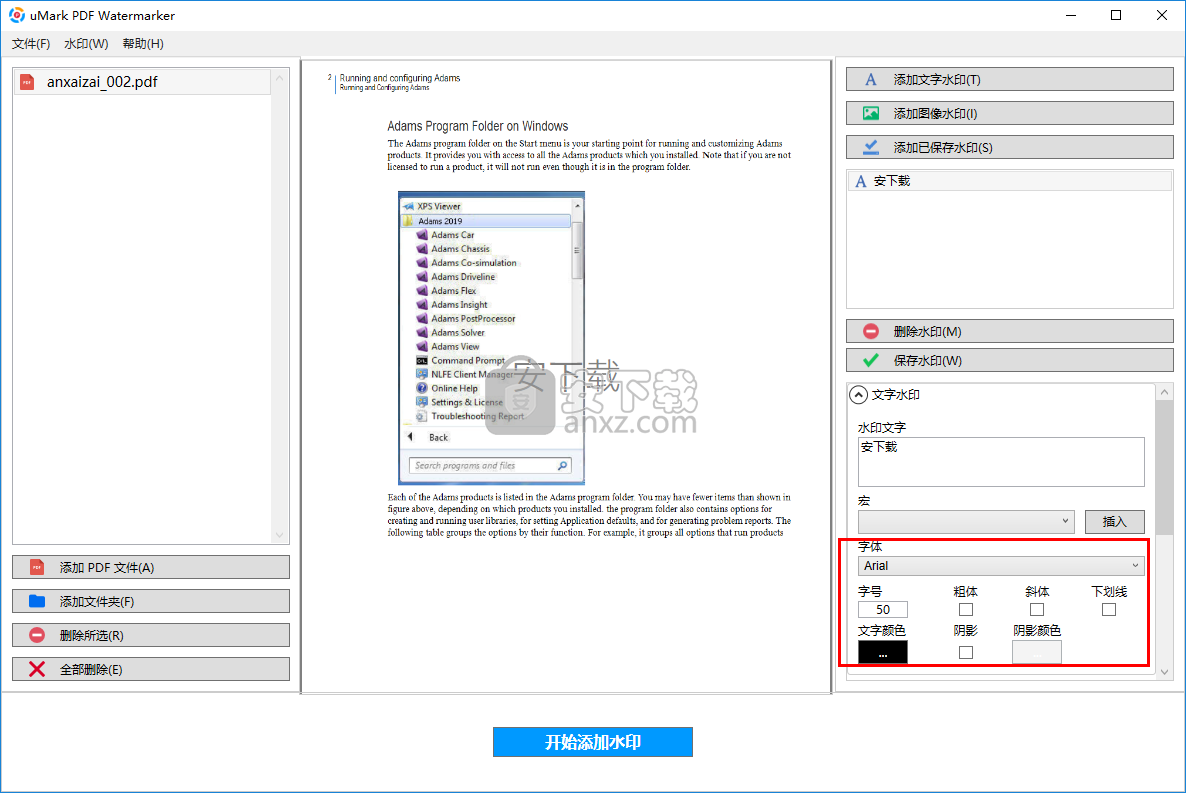Screen dimensions: 1186x793
Task: Click the 开始添加水印 button
Action: click(x=593, y=742)
